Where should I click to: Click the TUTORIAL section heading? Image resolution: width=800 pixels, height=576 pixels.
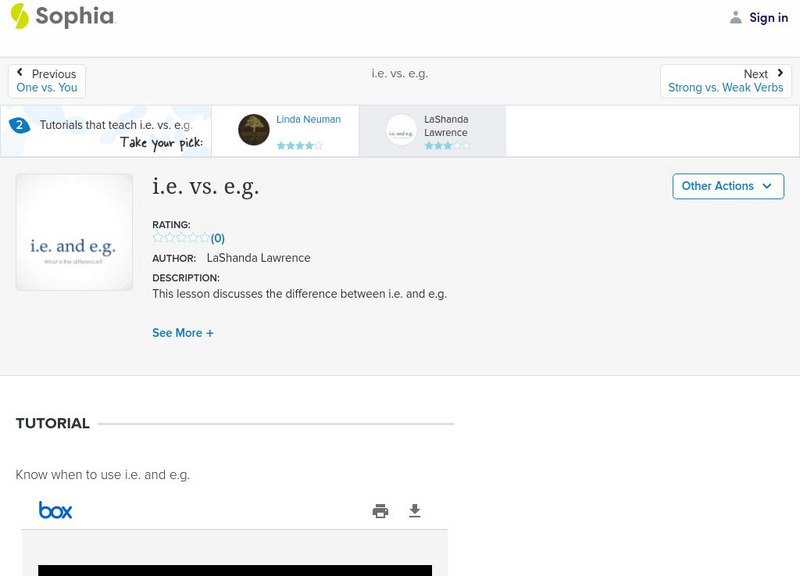pos(53,423)
